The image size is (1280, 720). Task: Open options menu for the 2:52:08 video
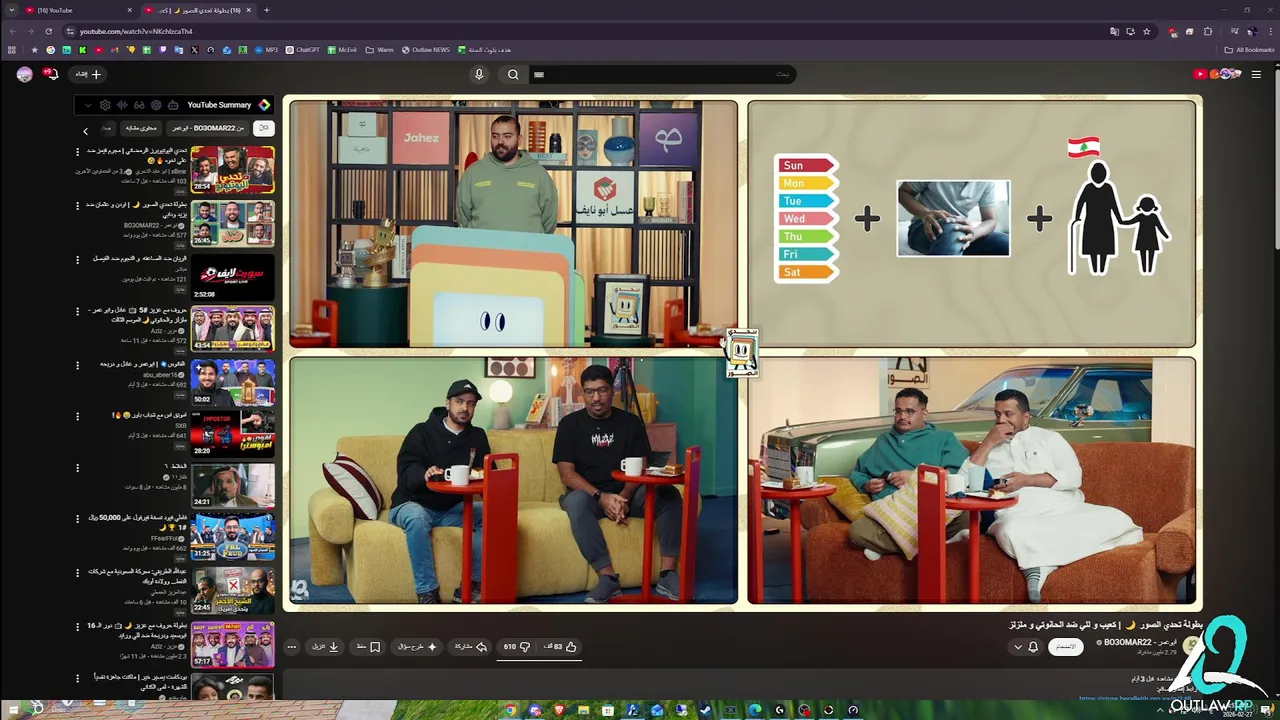coord(78,259)
